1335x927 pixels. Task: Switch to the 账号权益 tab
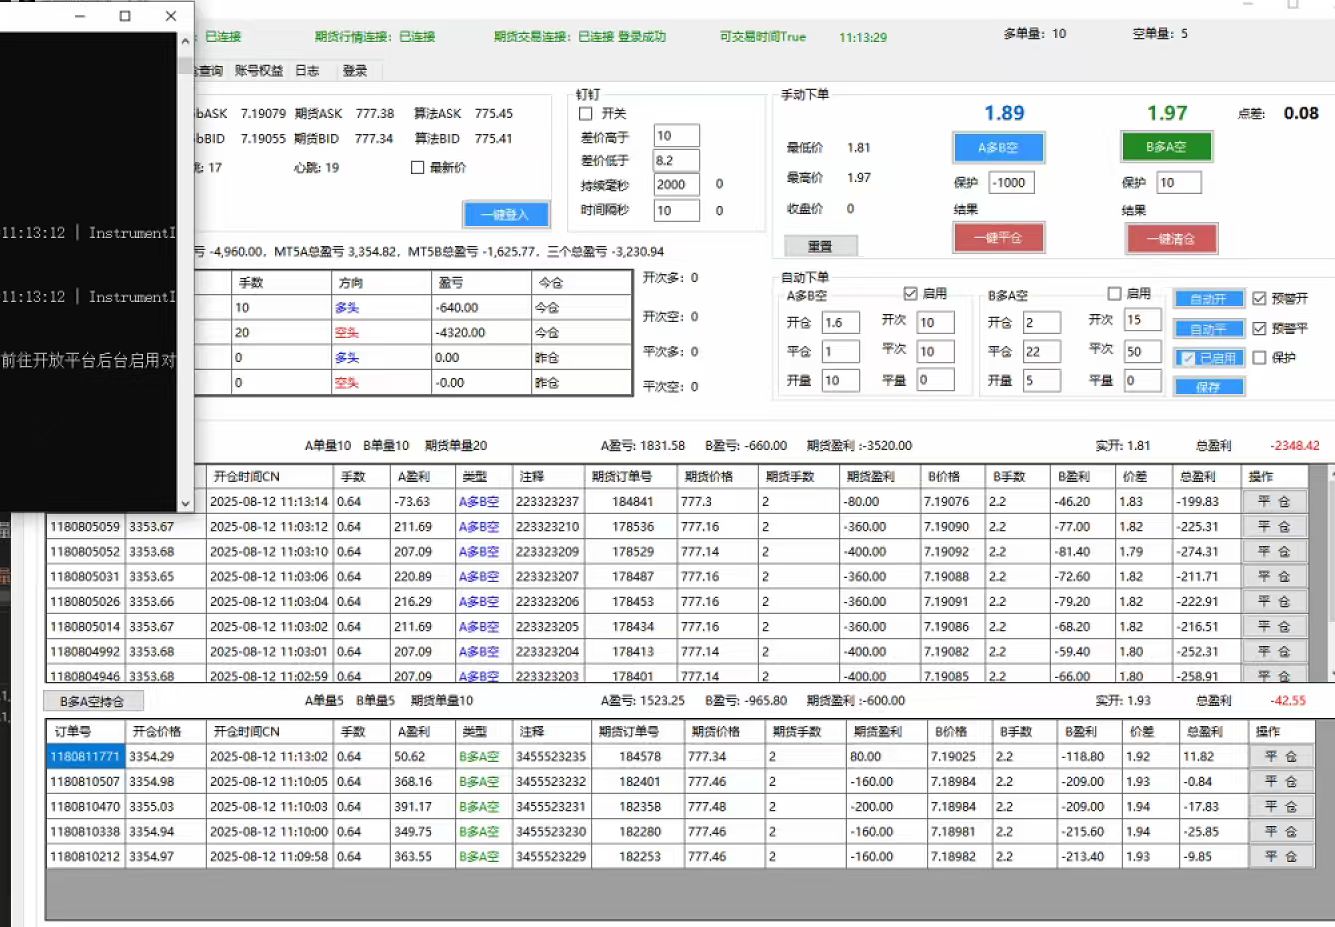pyautogui.click(x=259, y=71)
